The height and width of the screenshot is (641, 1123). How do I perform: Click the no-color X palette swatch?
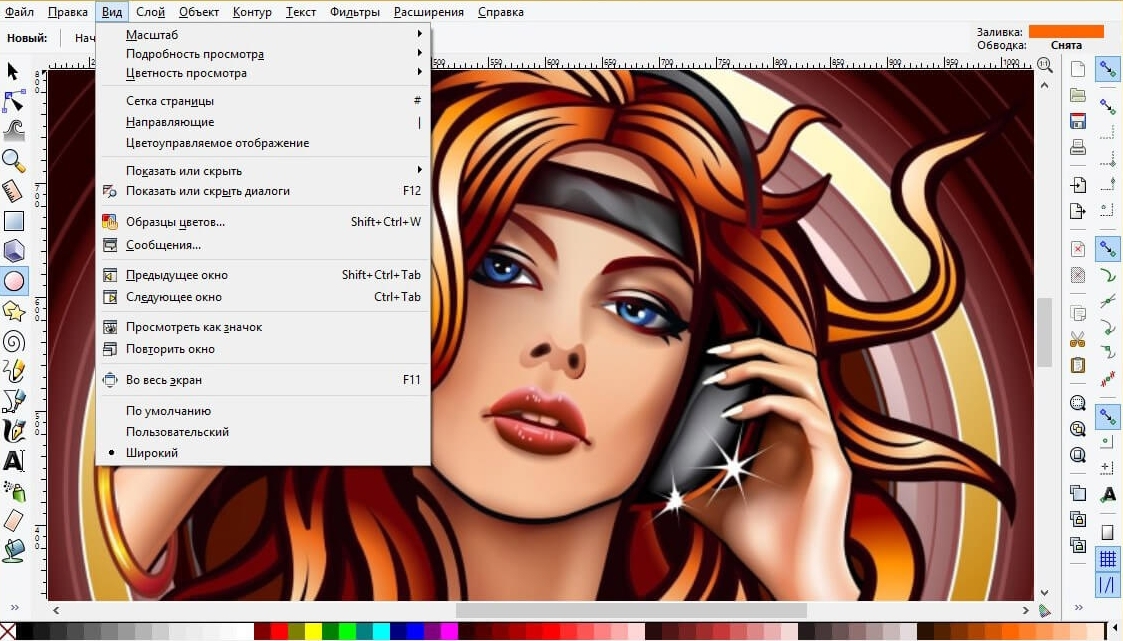tap(7, 632)
